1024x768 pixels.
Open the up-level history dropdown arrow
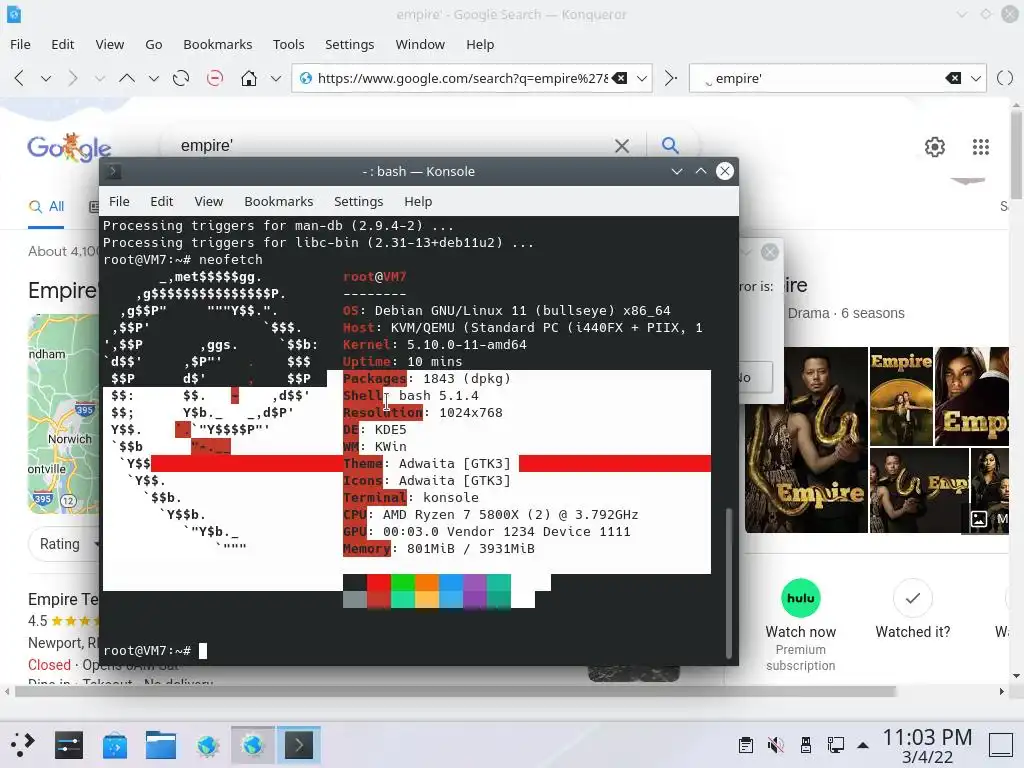tap(153, 78)
